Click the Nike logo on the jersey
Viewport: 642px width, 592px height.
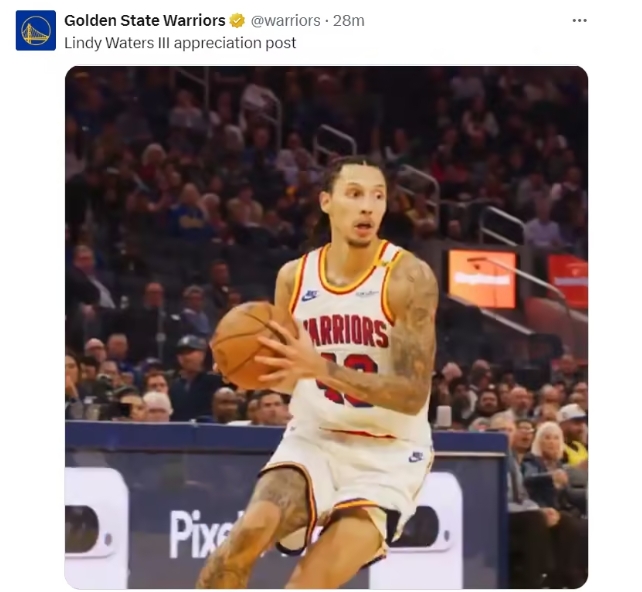coord(310,294)
